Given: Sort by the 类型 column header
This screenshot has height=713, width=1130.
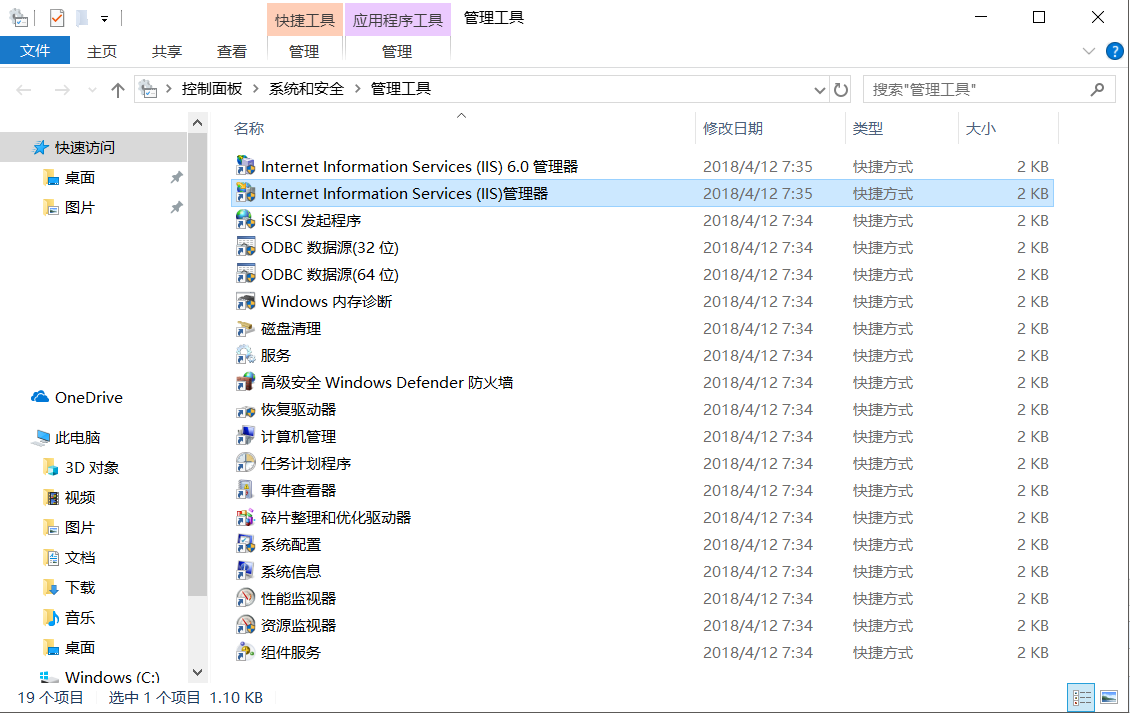Looking at the screenshot, I should click(868, 128).
